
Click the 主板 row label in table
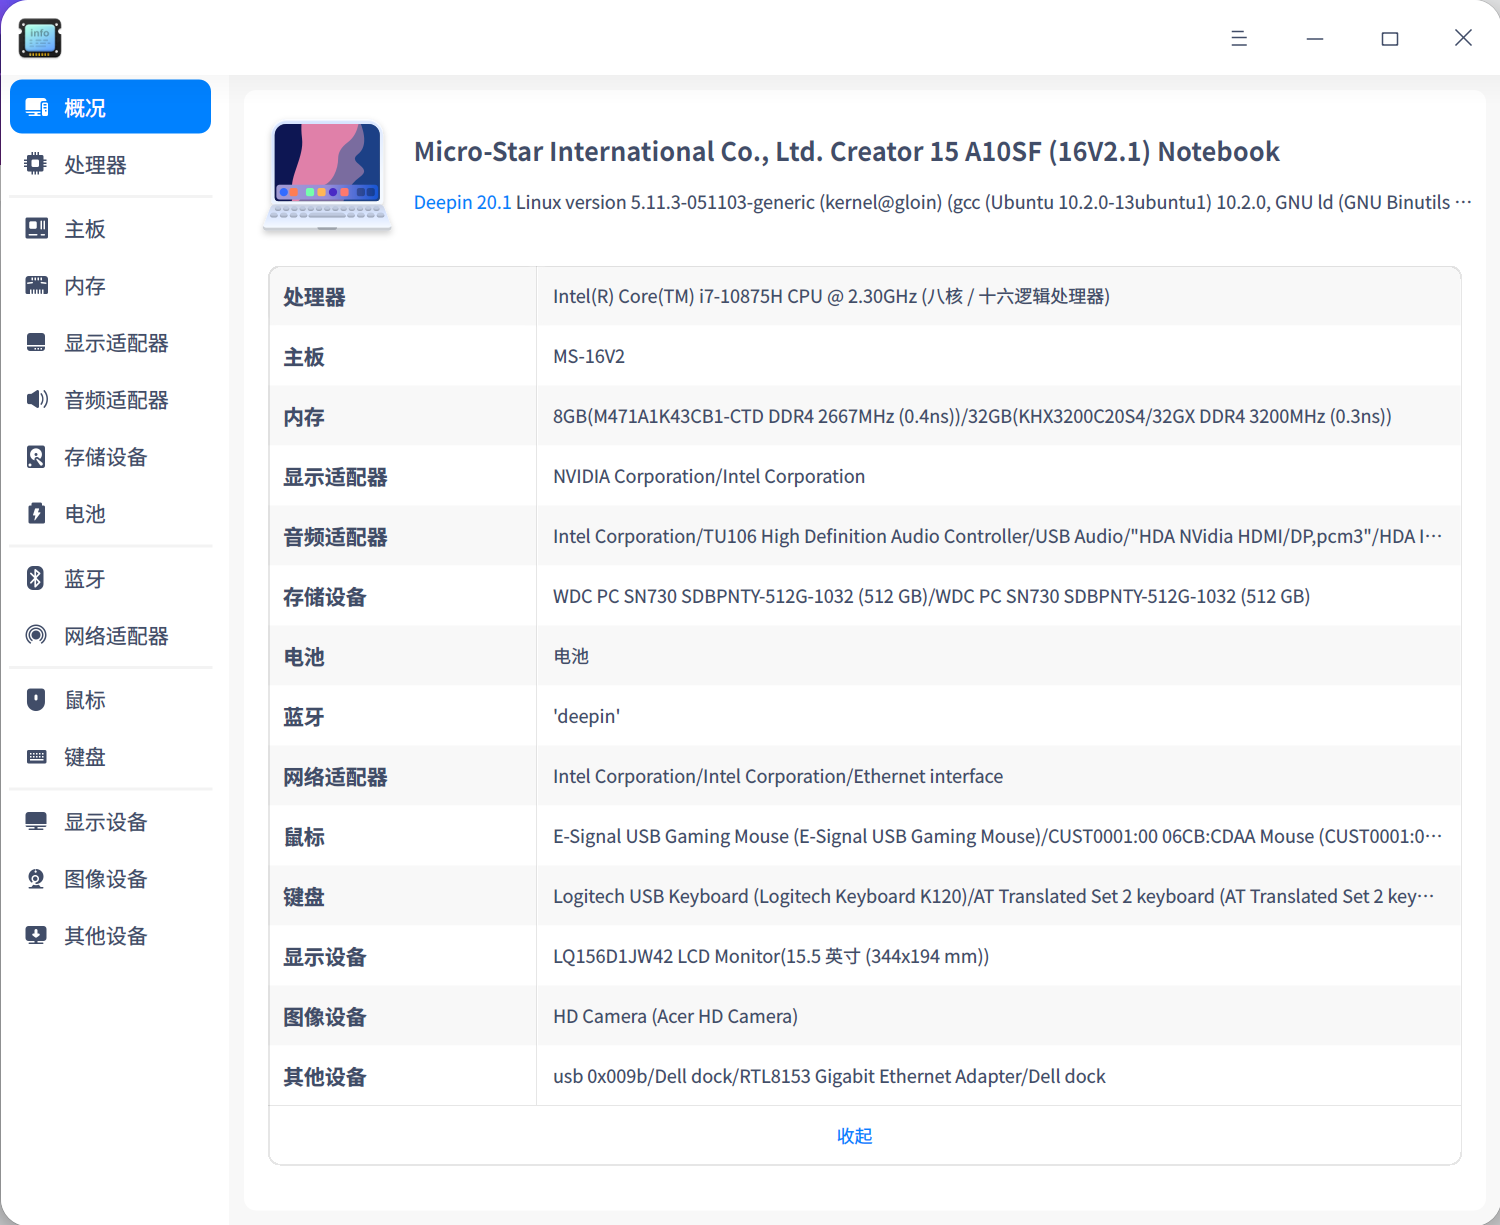304,357
